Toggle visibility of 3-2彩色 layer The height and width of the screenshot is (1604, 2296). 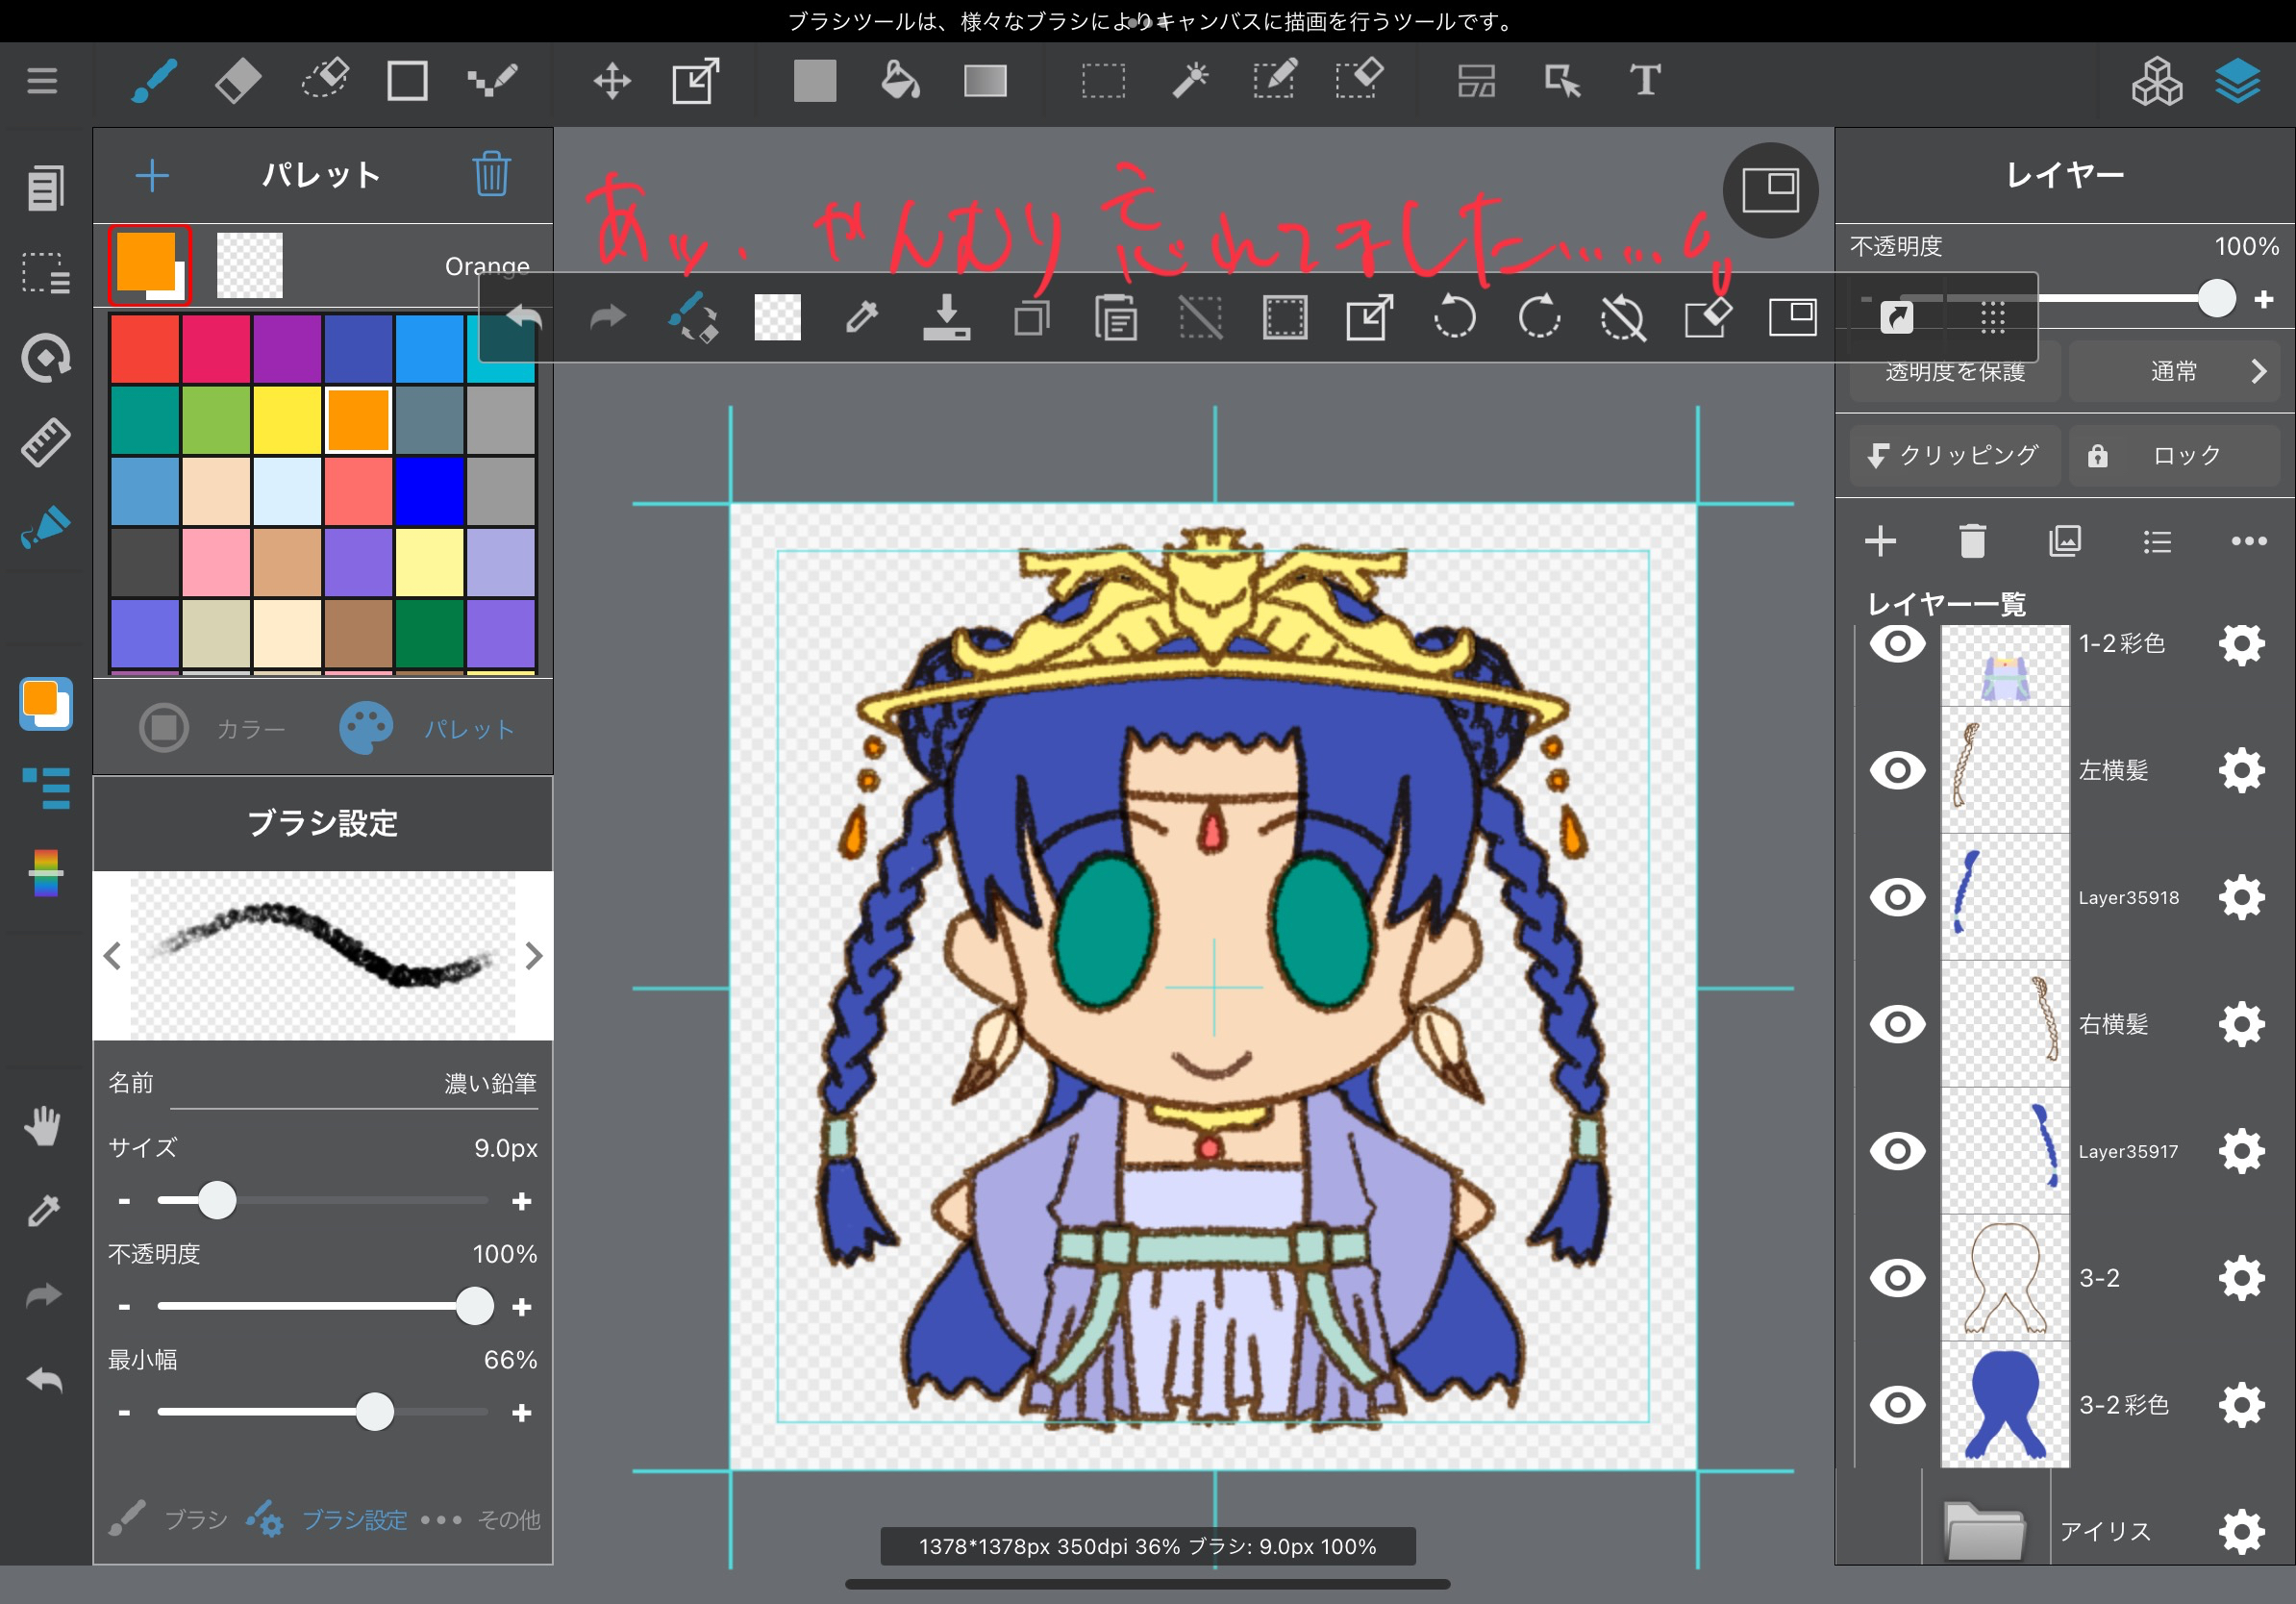click(1897, 1404)
